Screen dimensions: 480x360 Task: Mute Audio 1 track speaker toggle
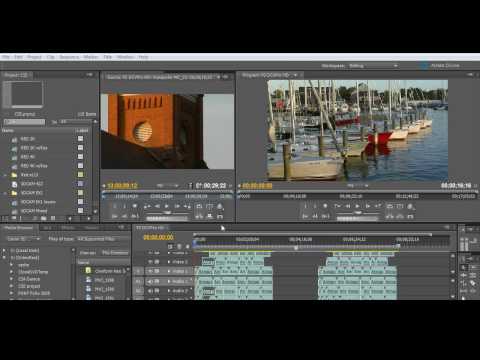pyautogui.click(x=150, y=281)
